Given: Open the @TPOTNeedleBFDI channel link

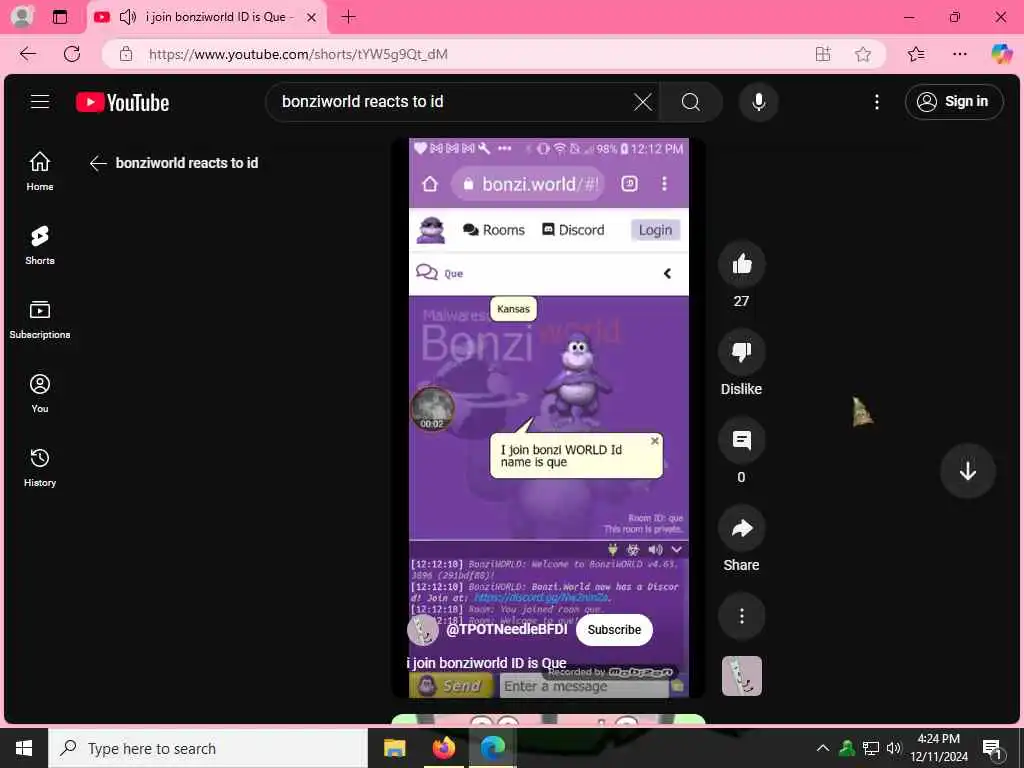Looking at the screenshot, I should 507,630.
